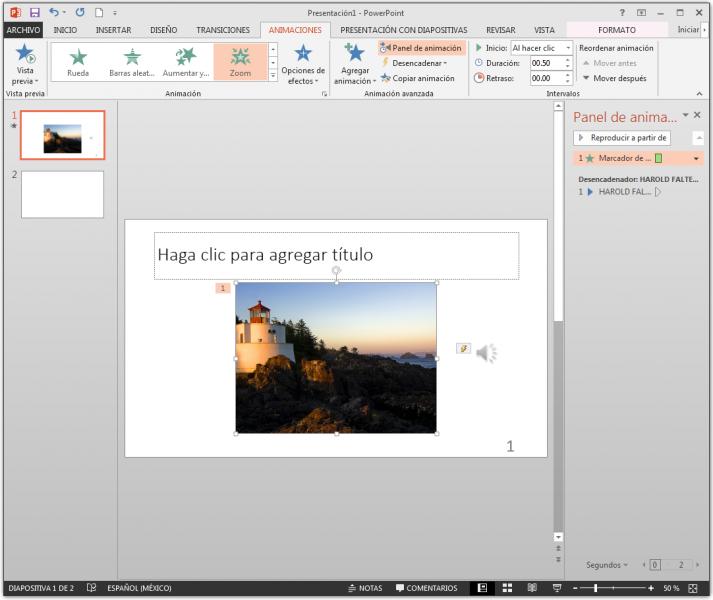Click the Duración input field

click(547, 63)
